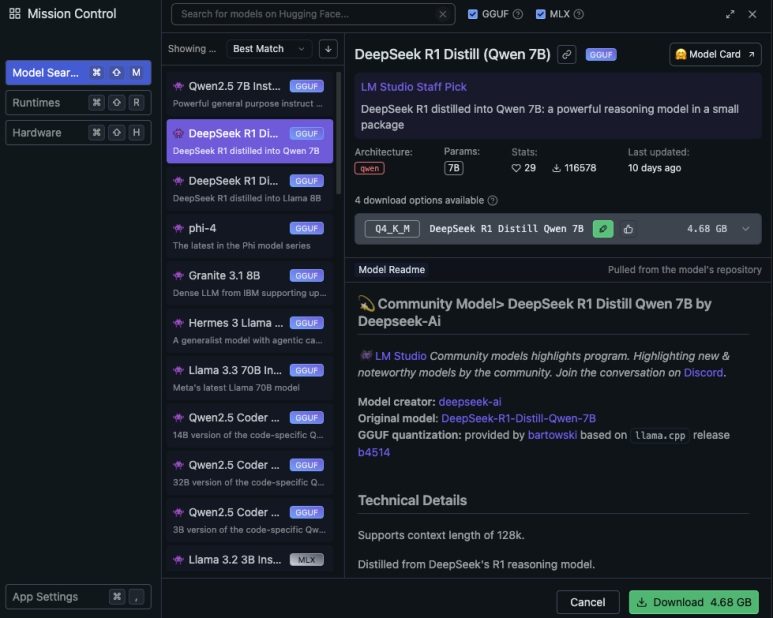
Task: Open the Best Match sort dropdown
Action: point(269,49)
